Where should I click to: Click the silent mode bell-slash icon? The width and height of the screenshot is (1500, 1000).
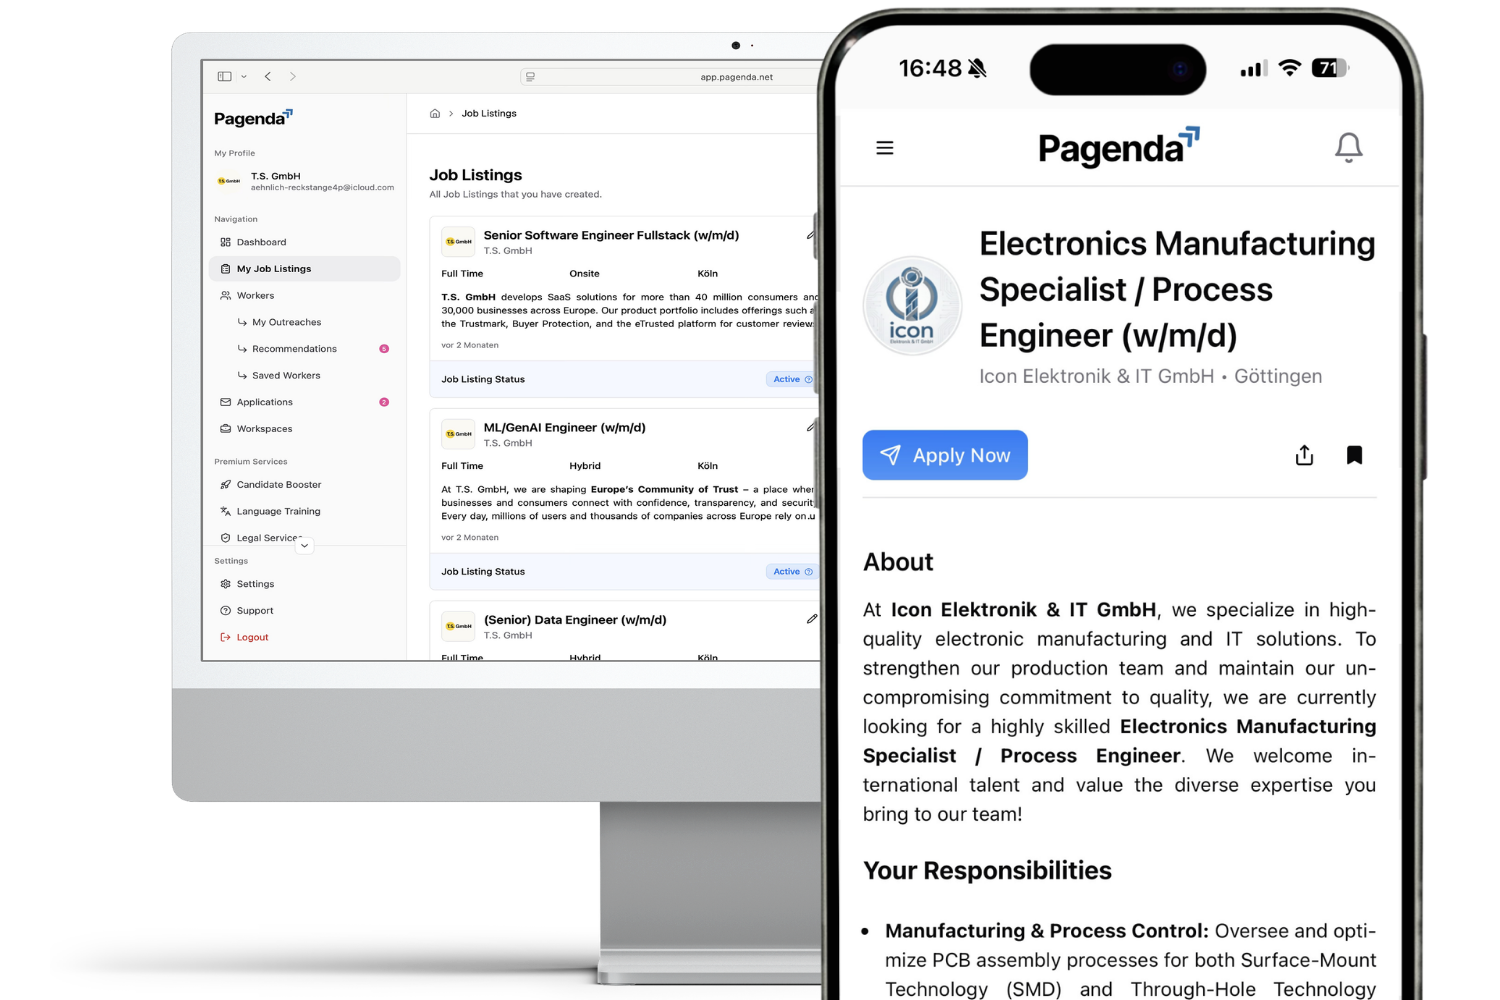pyautogui.click(x=977, y=68)
